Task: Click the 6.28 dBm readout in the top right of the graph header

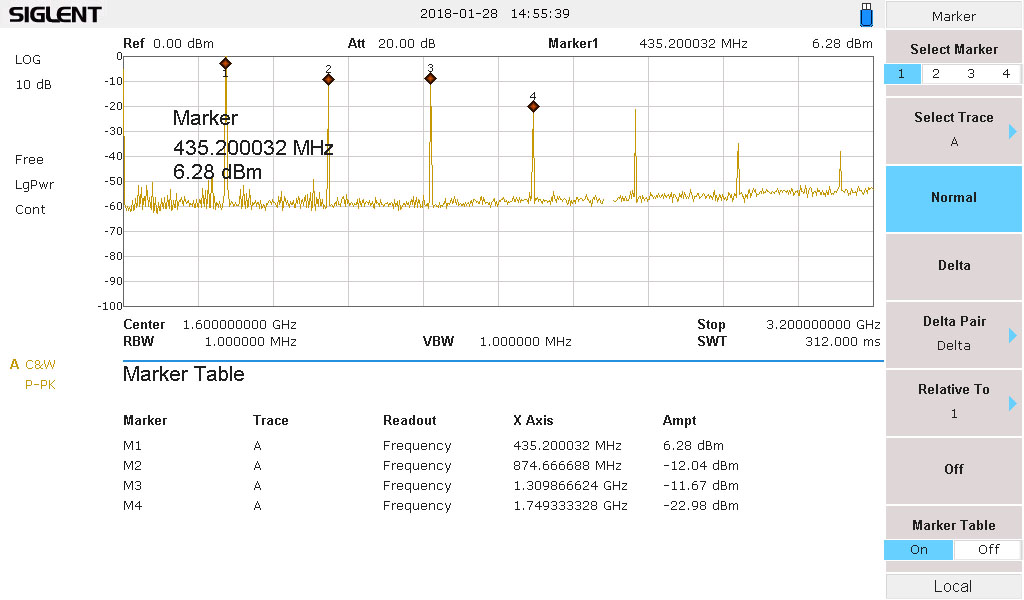Action: [842, 44]
